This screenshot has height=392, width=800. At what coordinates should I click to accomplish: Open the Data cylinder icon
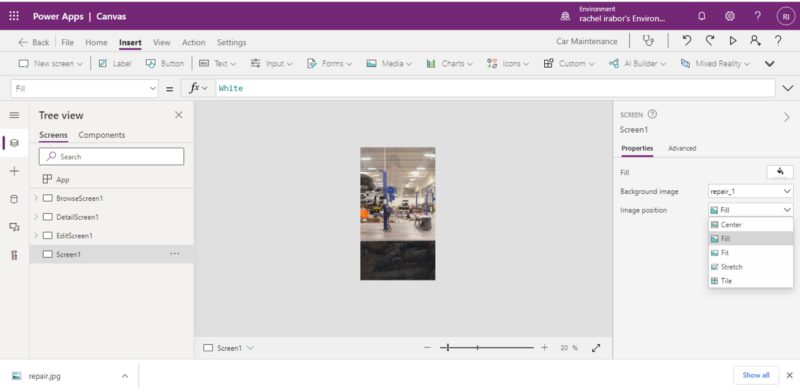(x=14, y=199)
